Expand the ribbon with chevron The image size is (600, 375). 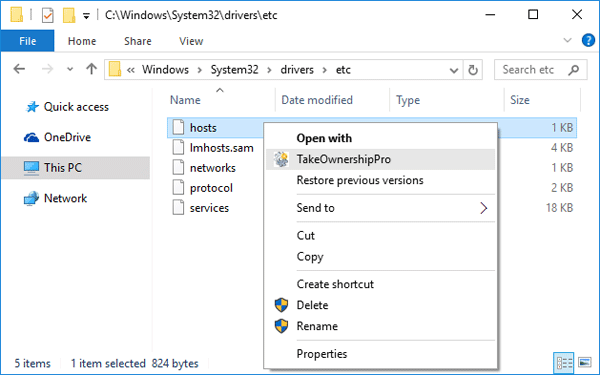pyautogui.click(x=567, y=40)
